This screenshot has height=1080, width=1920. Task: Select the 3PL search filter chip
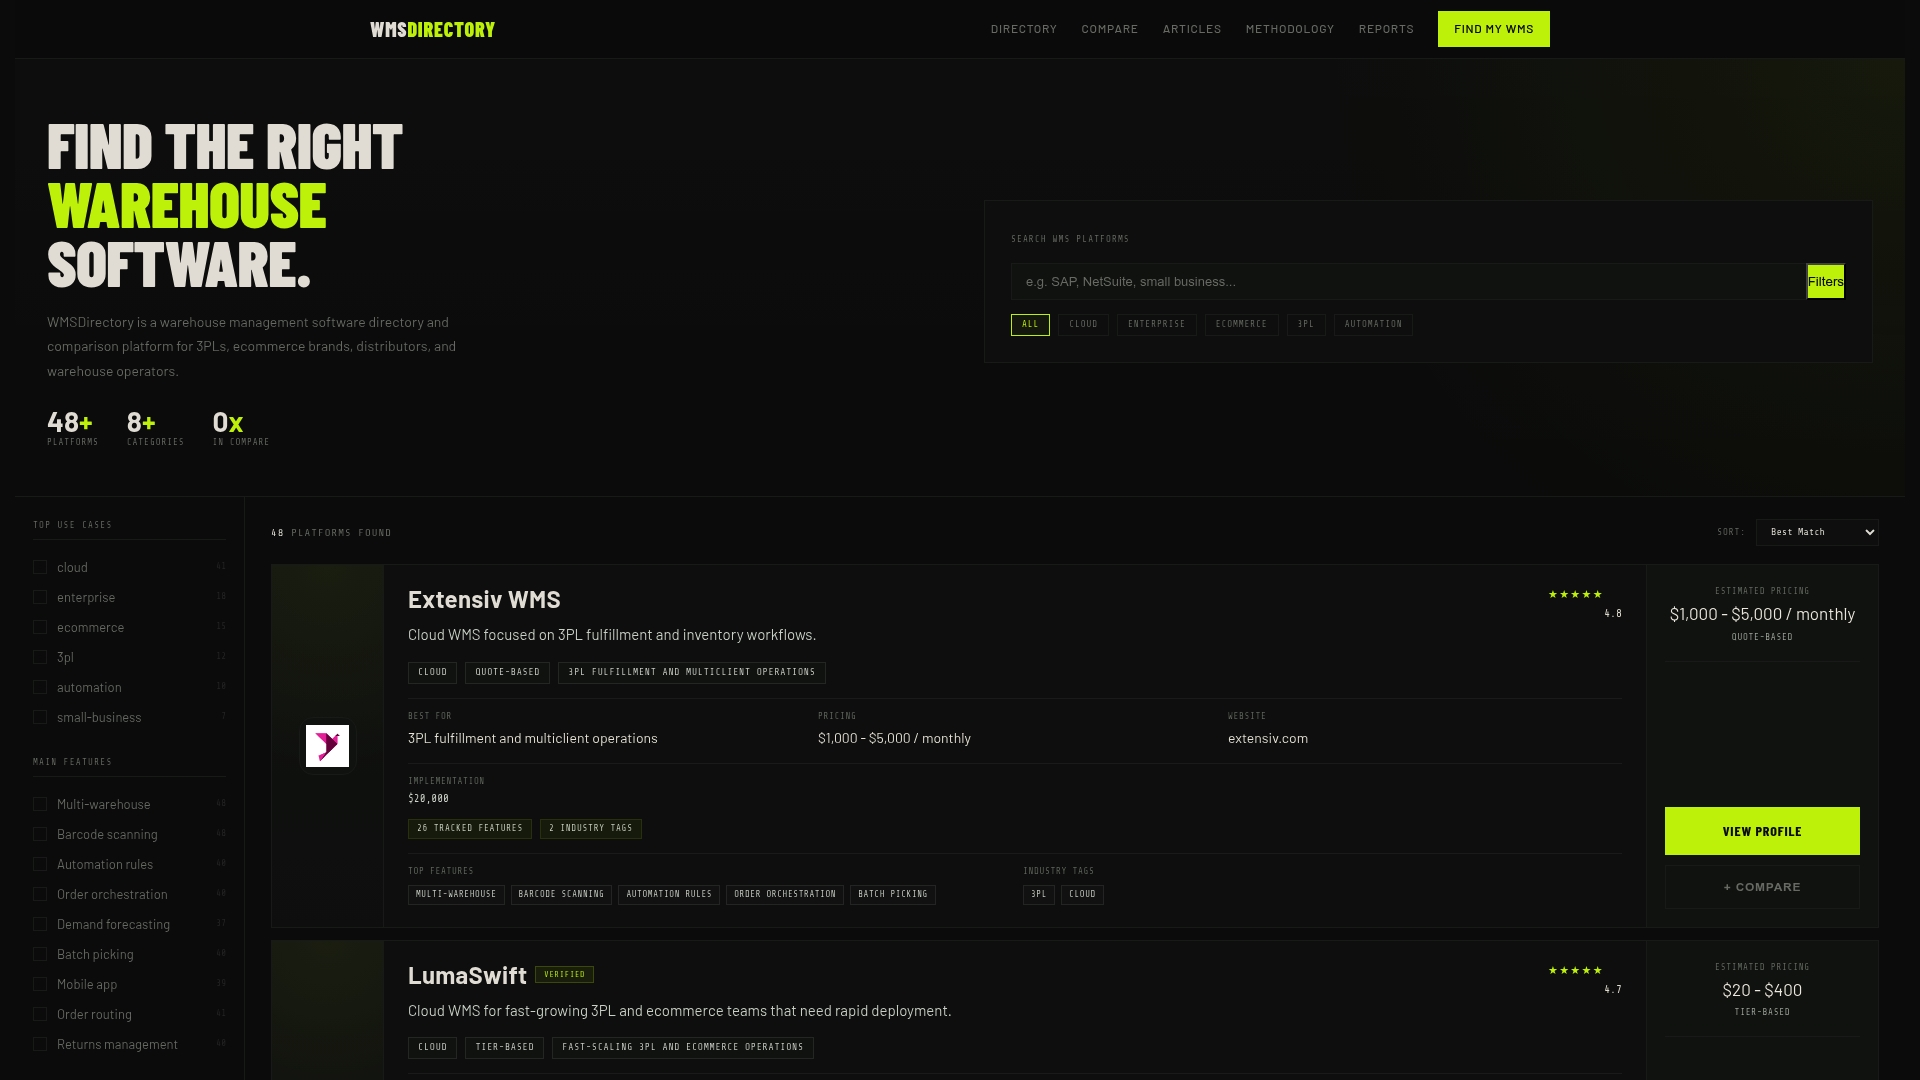(x=1305, y=325)
